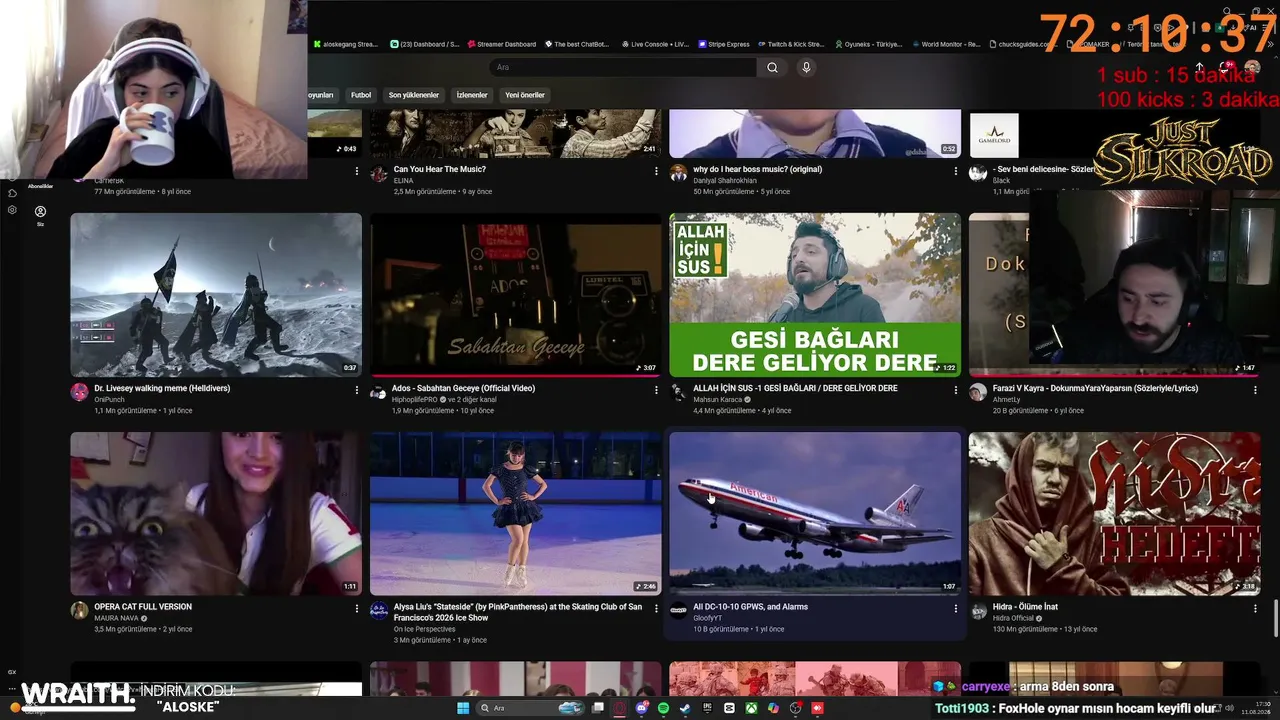Image resolution: width=1280 pixels, height=720 pixels.
Task: Open 'OPERA CAT FULL VERSION' video title
Action: click(x=143, y=607)
